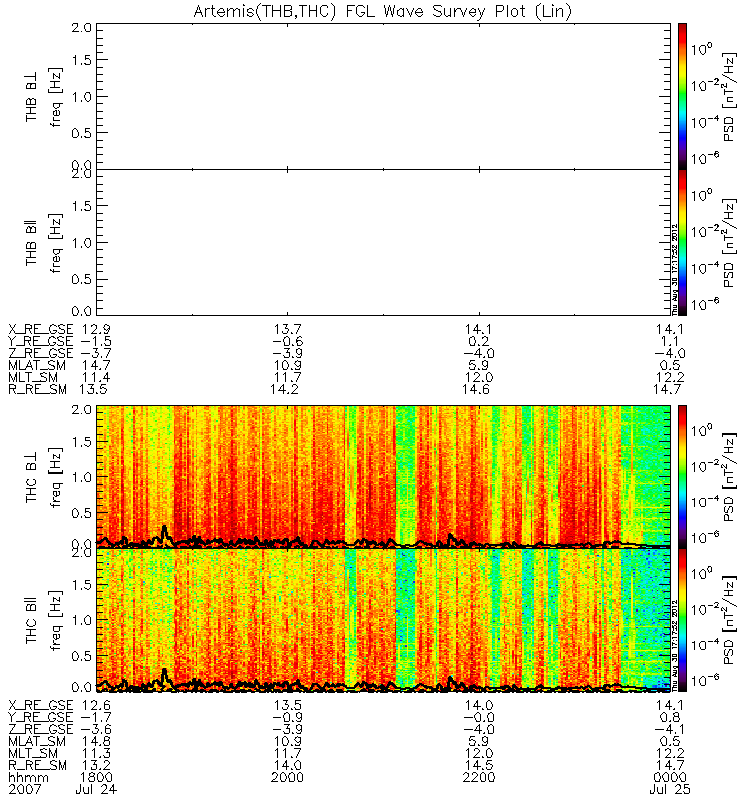Viewport: 750px width, 800px height.
Task: Click the R_RE_SM value '14.2'
Action: pyautogui.click(x=285, y=389)
